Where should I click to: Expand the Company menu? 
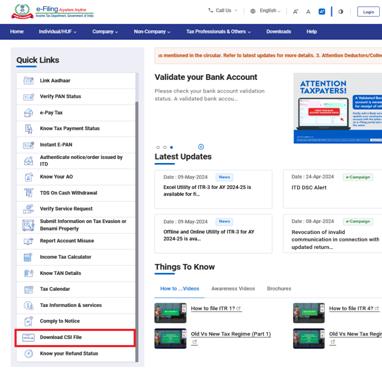[105, 32]
